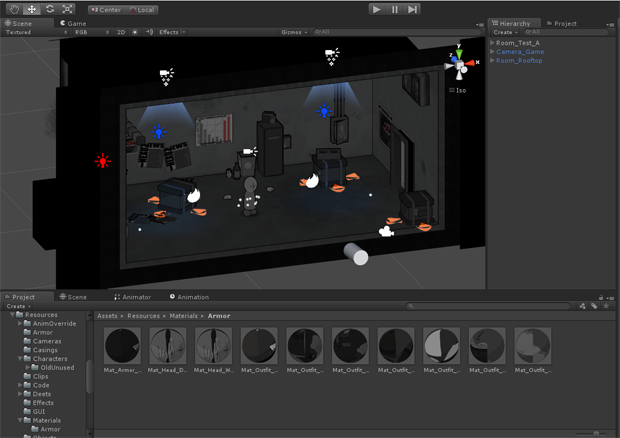Open the Textured draw mode dropdown
Screen dimensions: 620x438
(36, 32)
